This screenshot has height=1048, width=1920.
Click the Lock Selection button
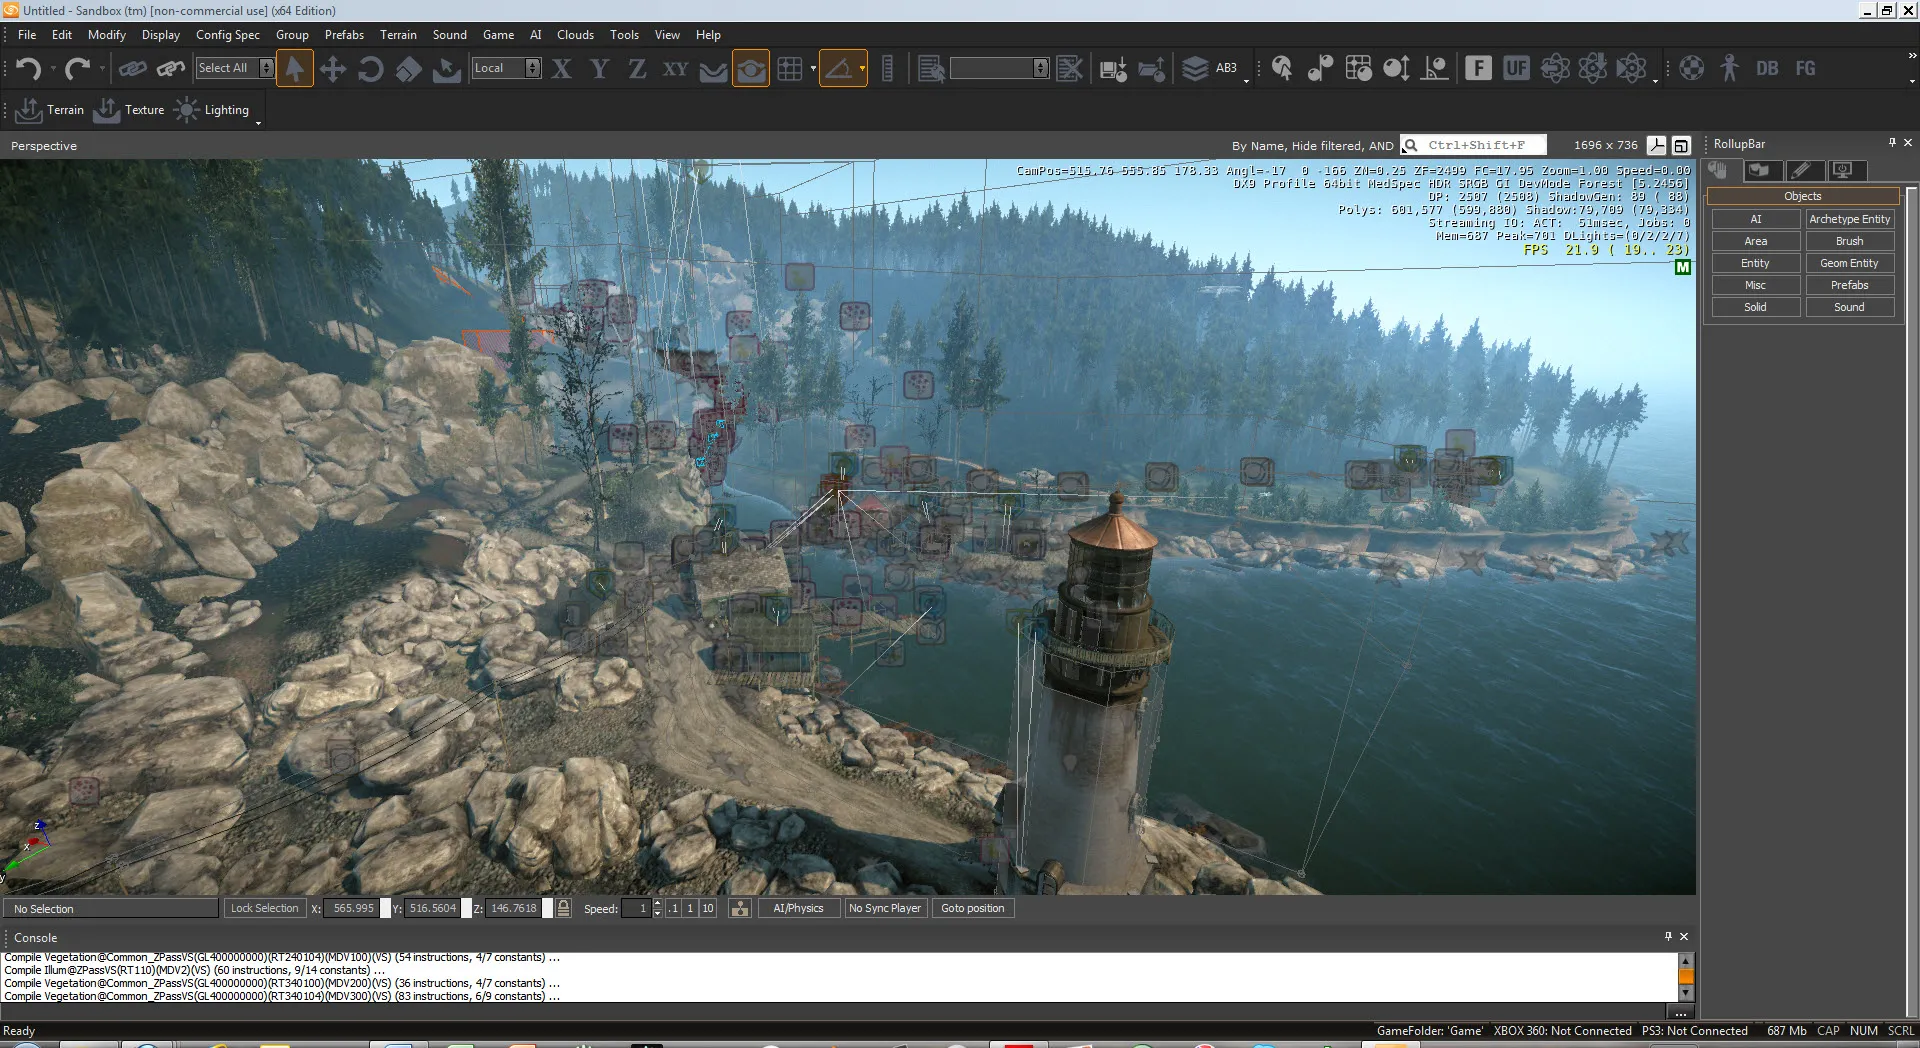[x=265, y=908]
